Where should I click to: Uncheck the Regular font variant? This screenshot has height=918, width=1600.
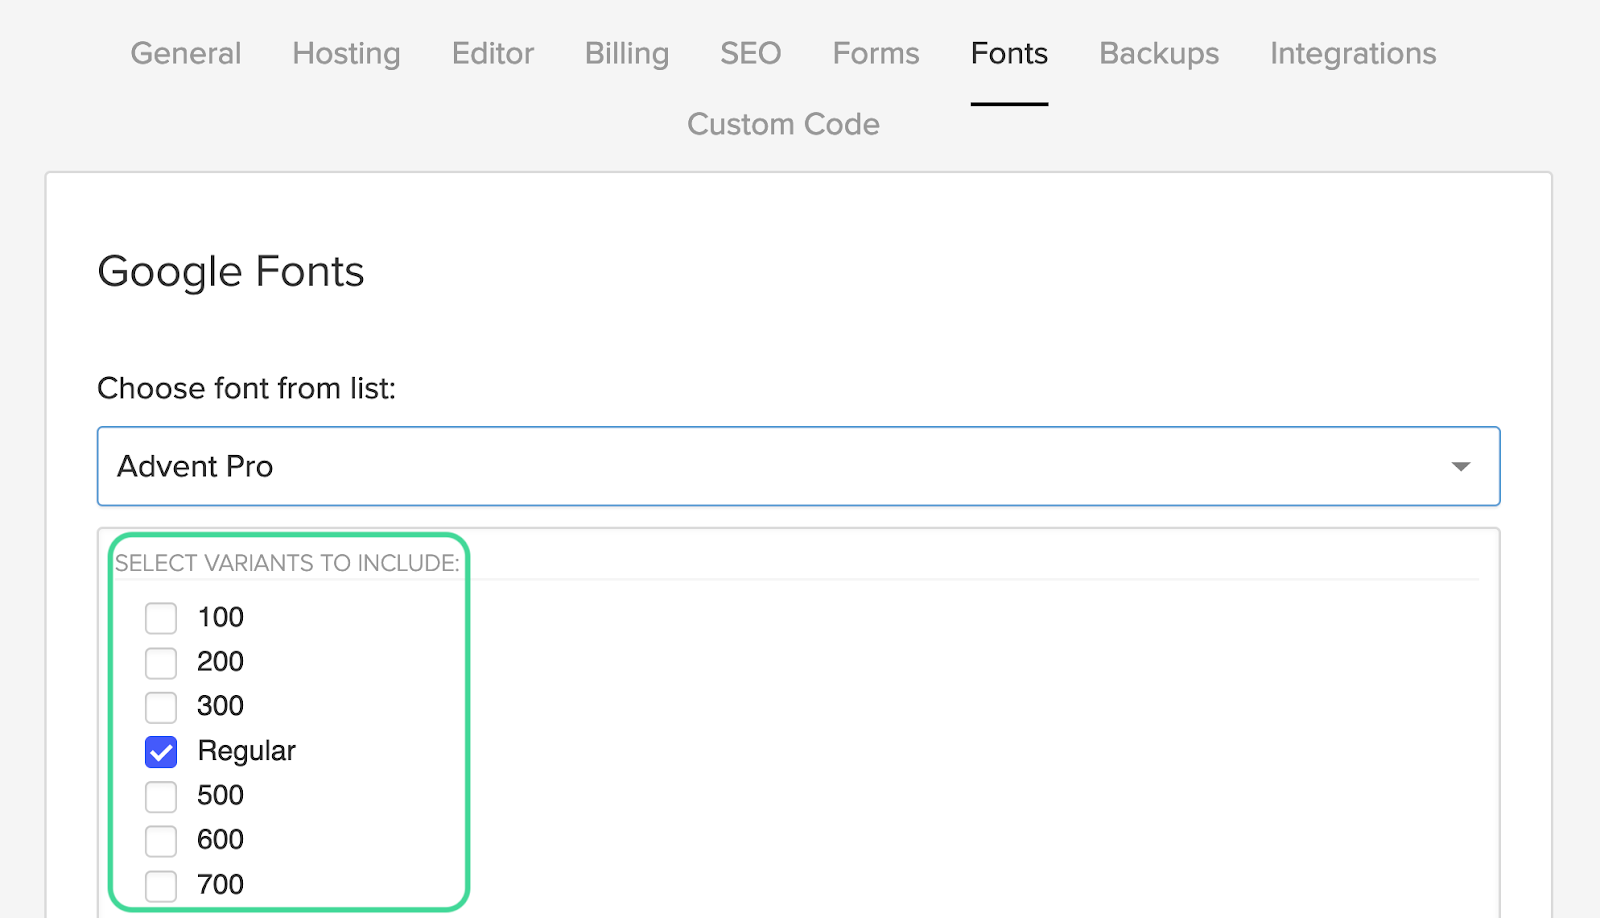click(160, 752)
